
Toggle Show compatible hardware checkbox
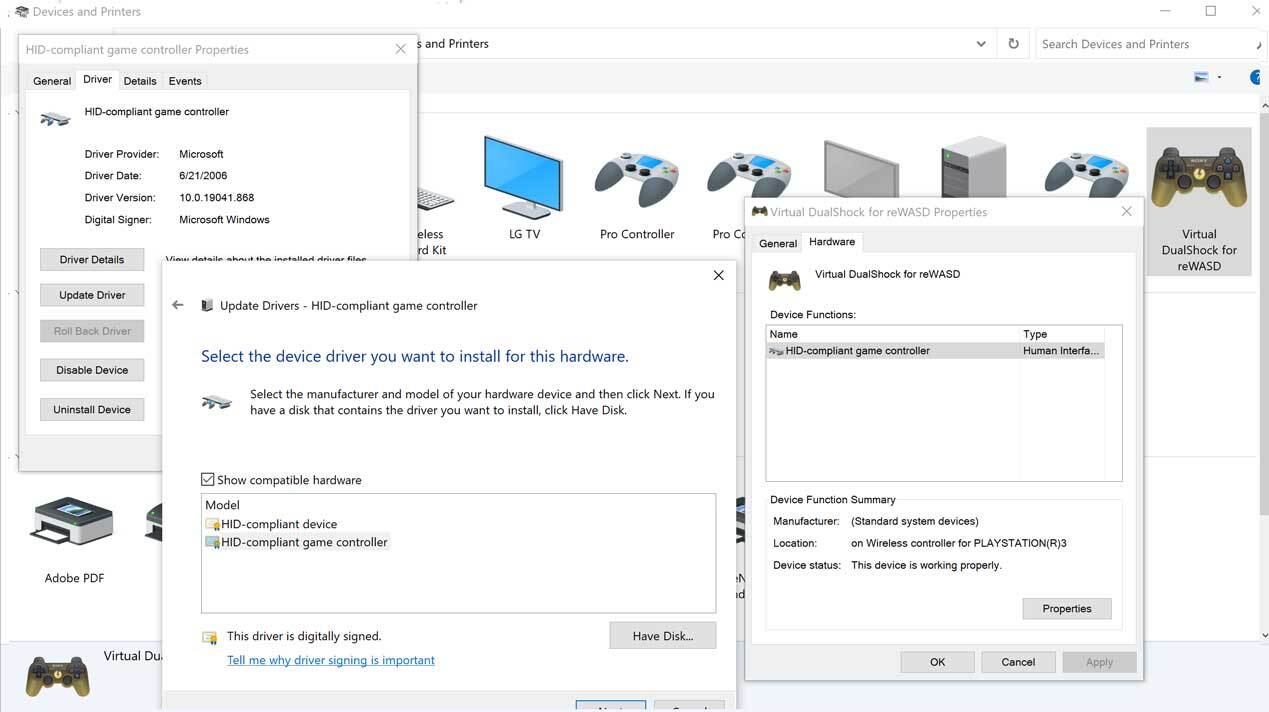point(208,480)
